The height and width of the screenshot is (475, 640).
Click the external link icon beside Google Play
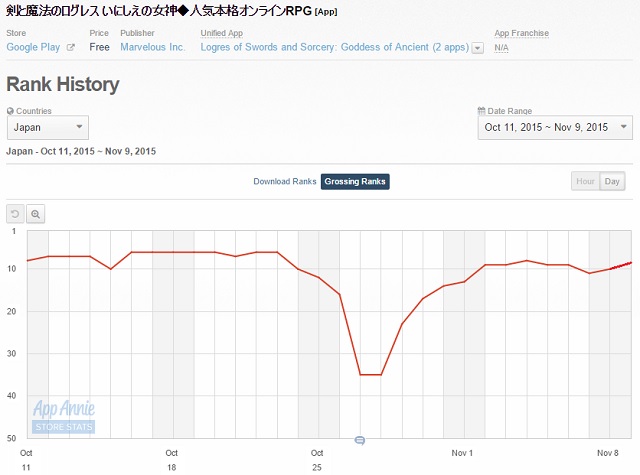point(71,47)
